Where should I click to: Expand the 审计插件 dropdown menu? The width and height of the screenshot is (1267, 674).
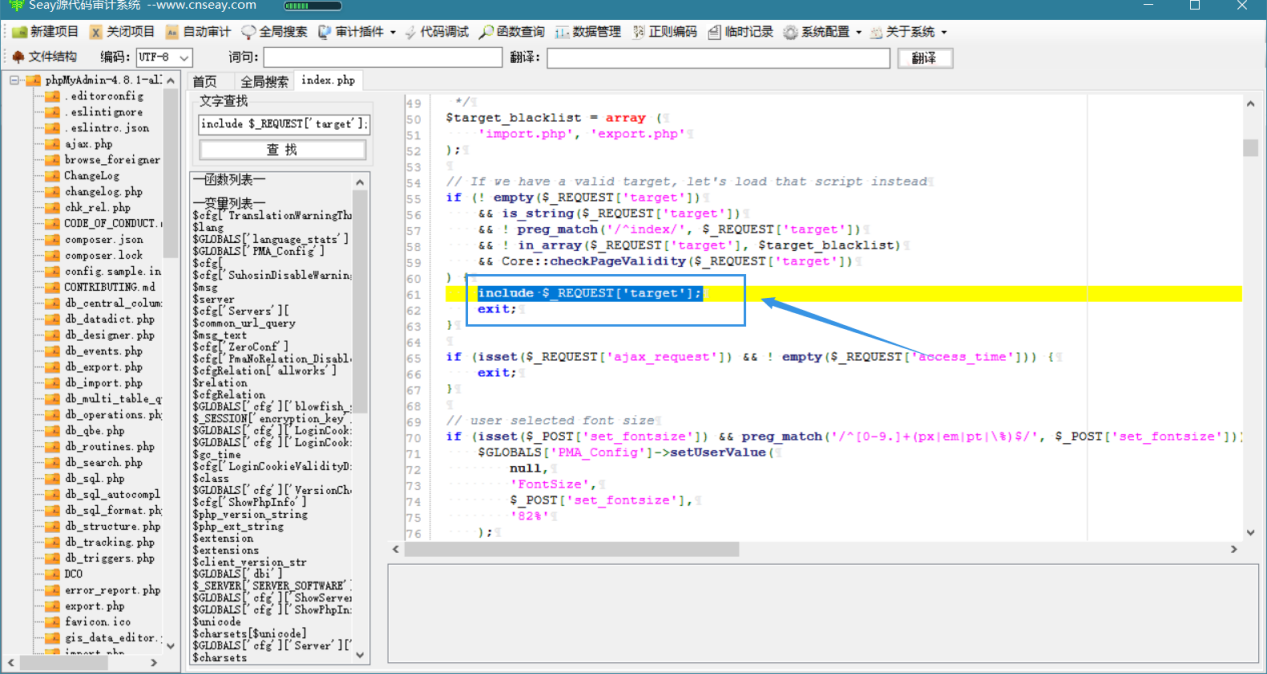(356, 32)
